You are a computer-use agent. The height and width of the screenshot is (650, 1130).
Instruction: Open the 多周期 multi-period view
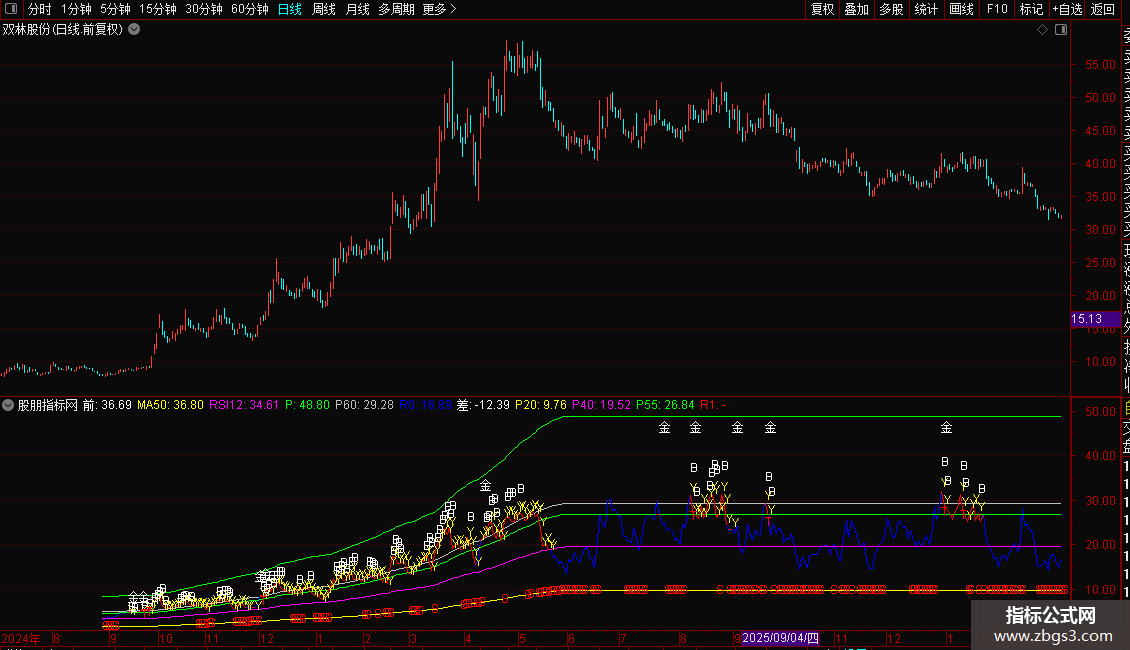point(396,9)
